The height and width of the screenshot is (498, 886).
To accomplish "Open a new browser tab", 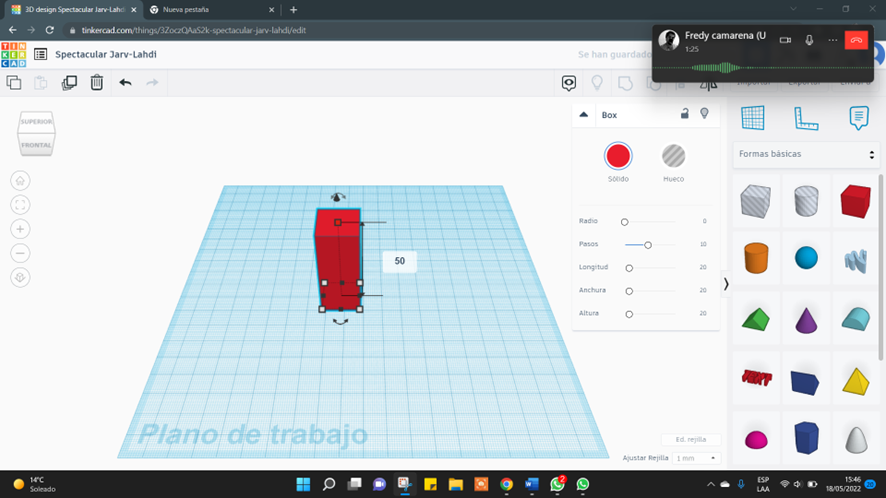I will (293, 10).
